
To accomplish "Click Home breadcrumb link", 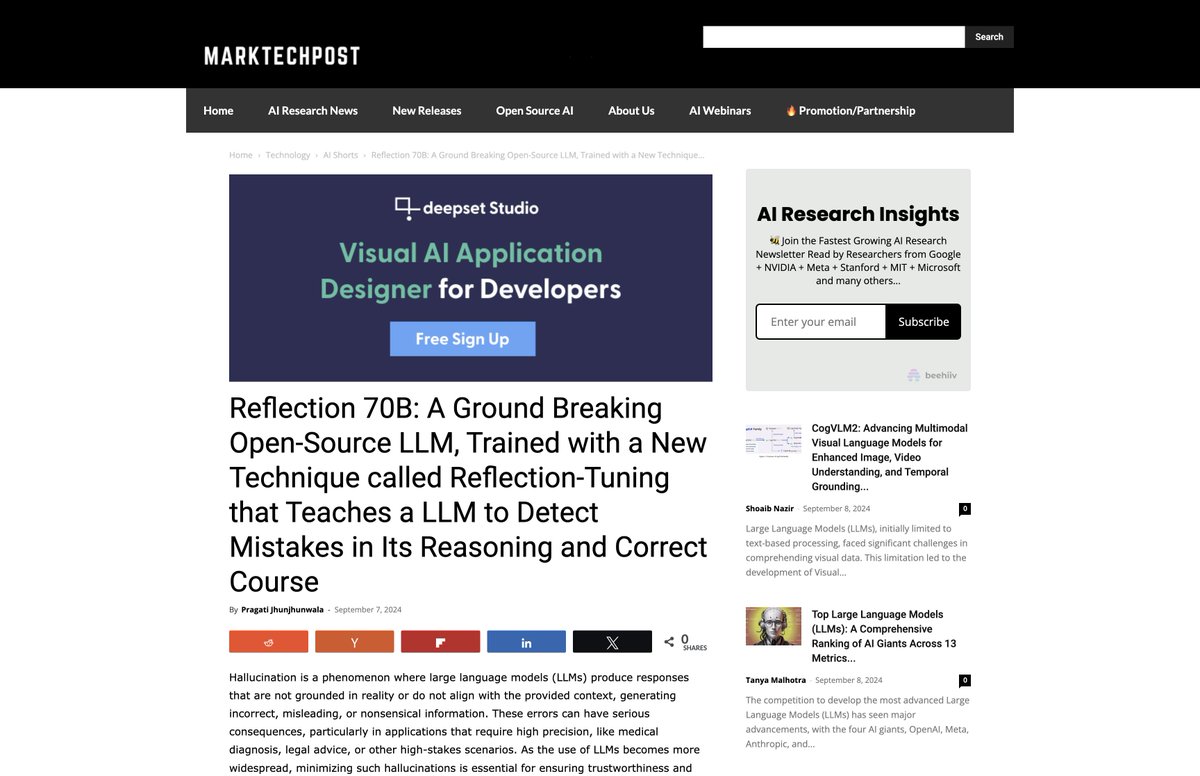I will 241,155.
